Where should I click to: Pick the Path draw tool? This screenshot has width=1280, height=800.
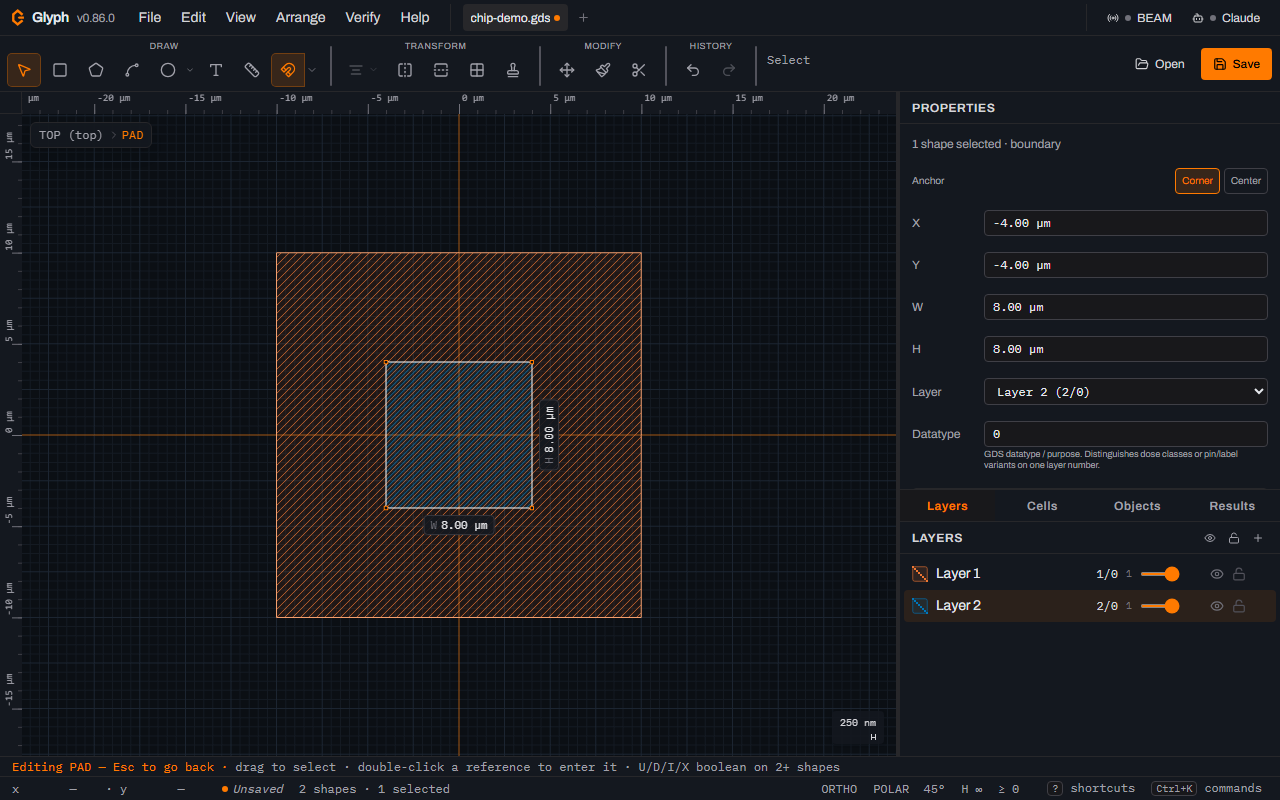coord(132,70)
